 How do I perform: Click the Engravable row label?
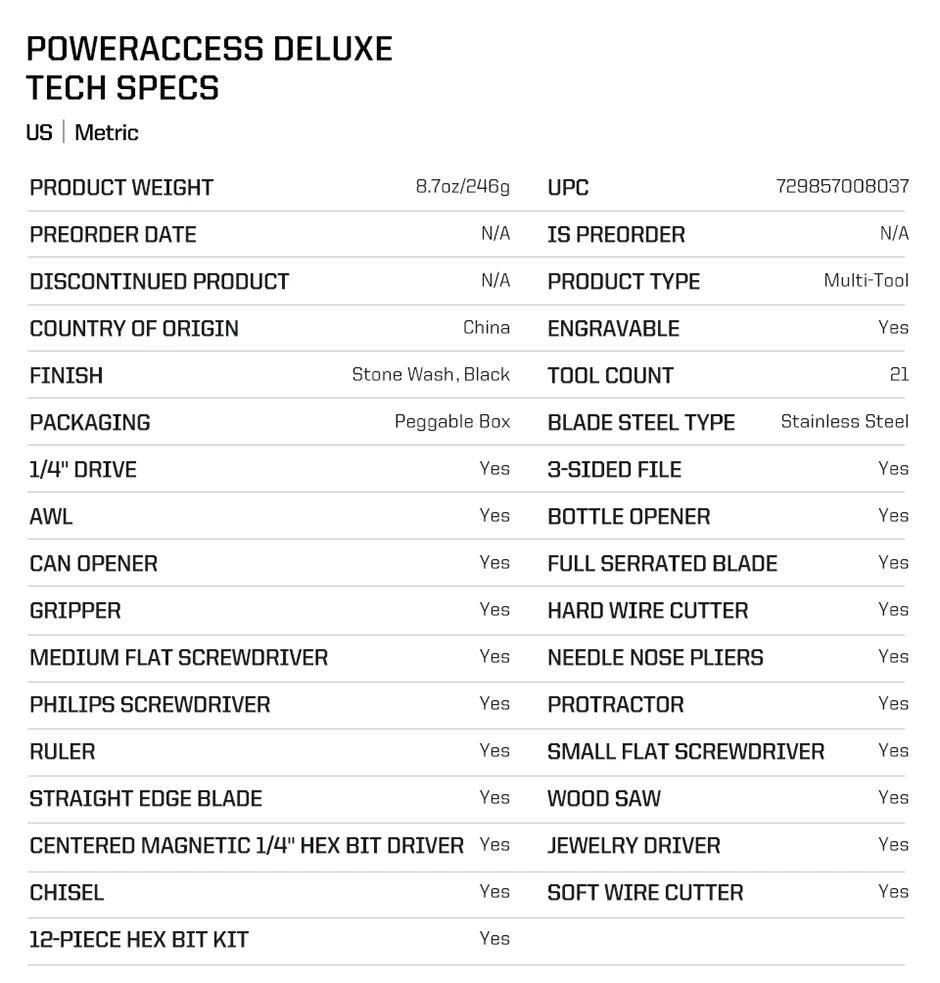pos(613,329)
